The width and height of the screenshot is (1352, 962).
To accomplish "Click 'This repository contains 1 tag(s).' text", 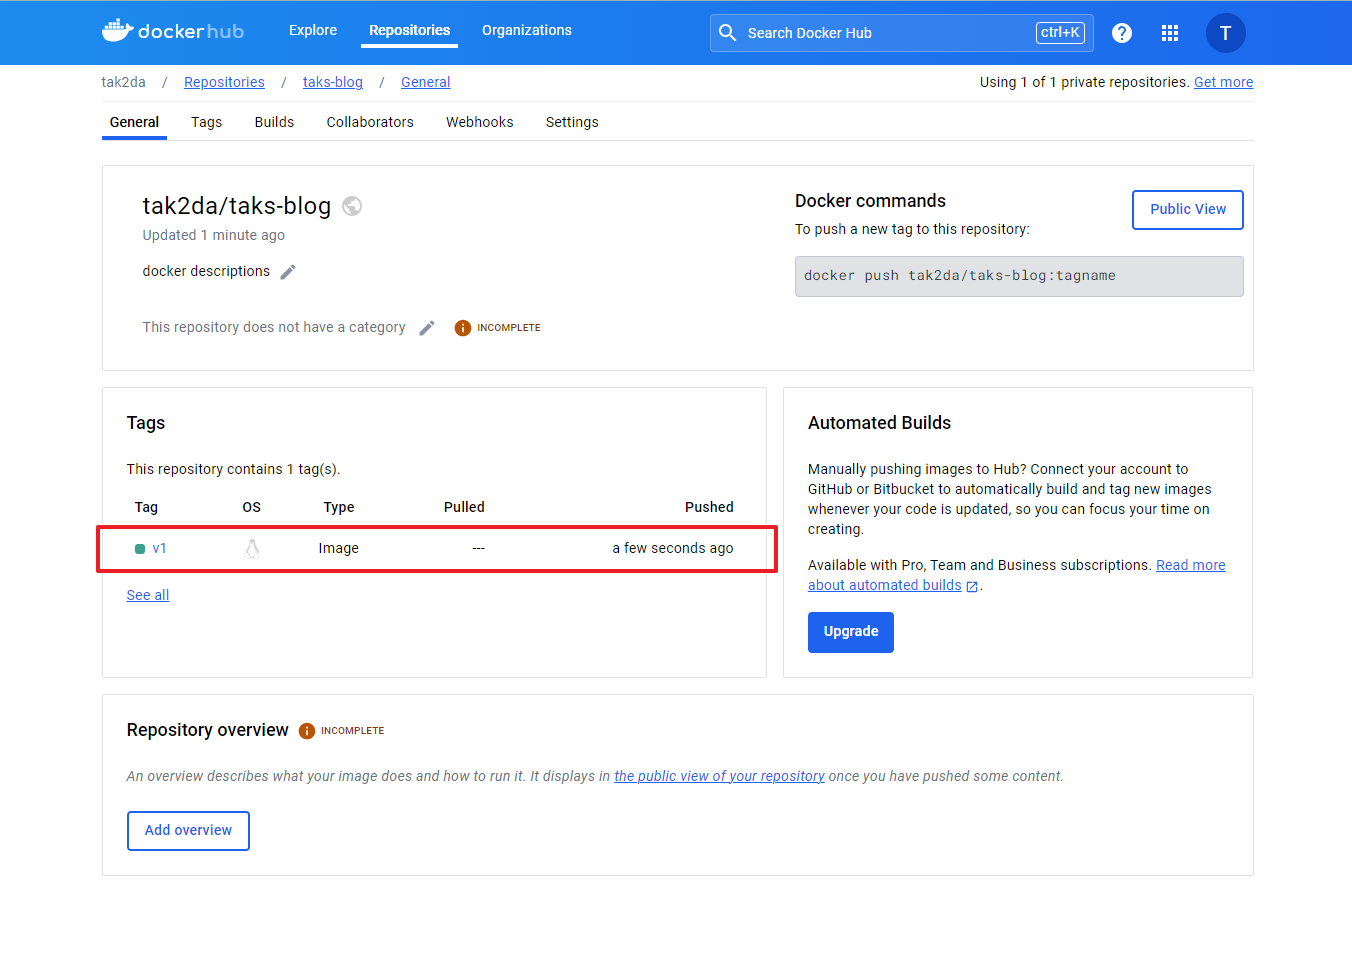I will pyautogui.click(x=233, y=469).
